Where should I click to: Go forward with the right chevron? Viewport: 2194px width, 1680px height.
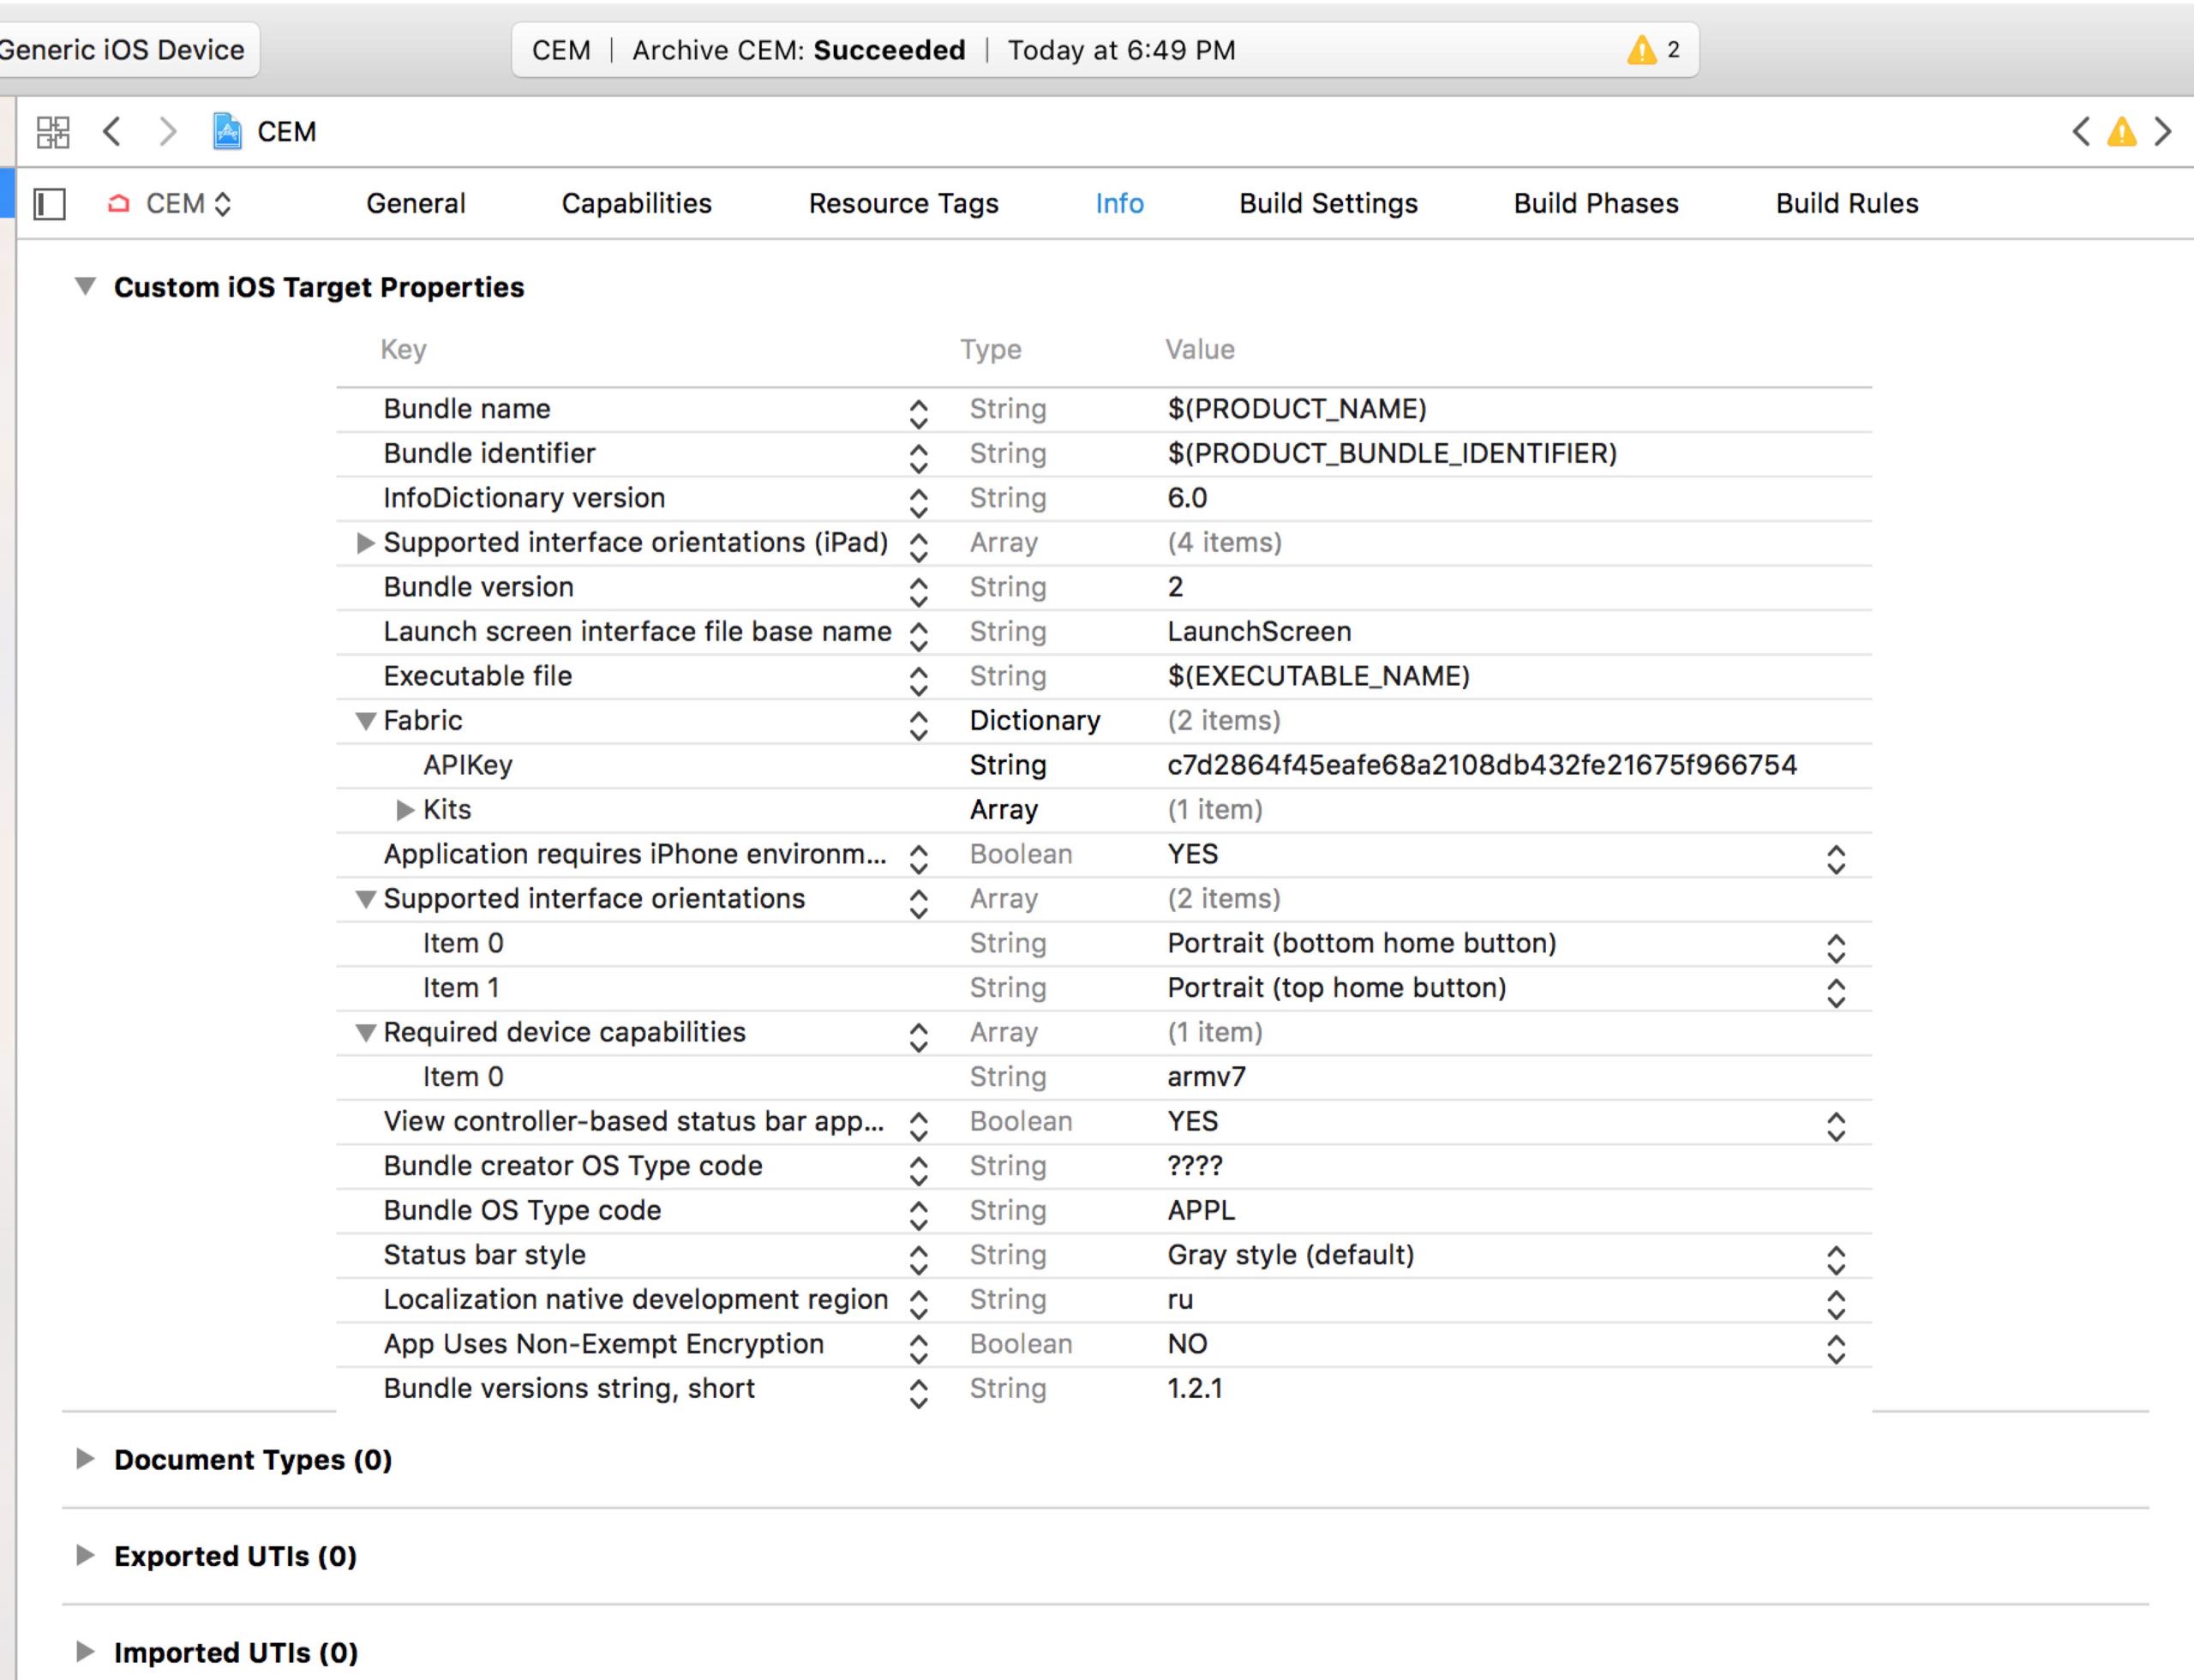tap(168, 132)
